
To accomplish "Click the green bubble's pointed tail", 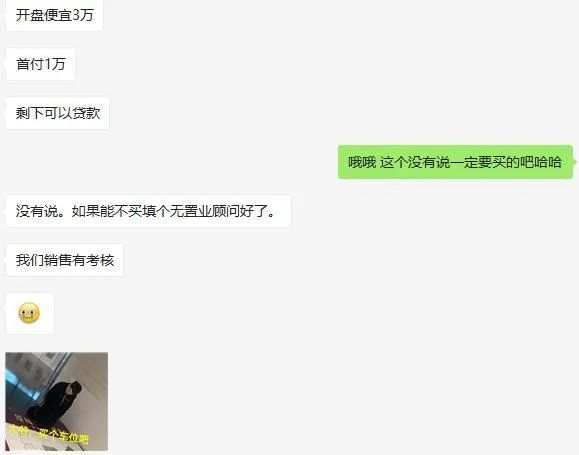I will pyautogui.click(x=574, y=162).
